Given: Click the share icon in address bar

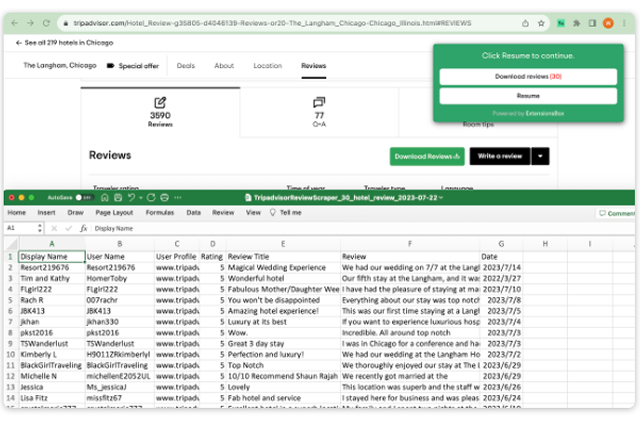Looking at the screenshot, I should pos(525,23).
